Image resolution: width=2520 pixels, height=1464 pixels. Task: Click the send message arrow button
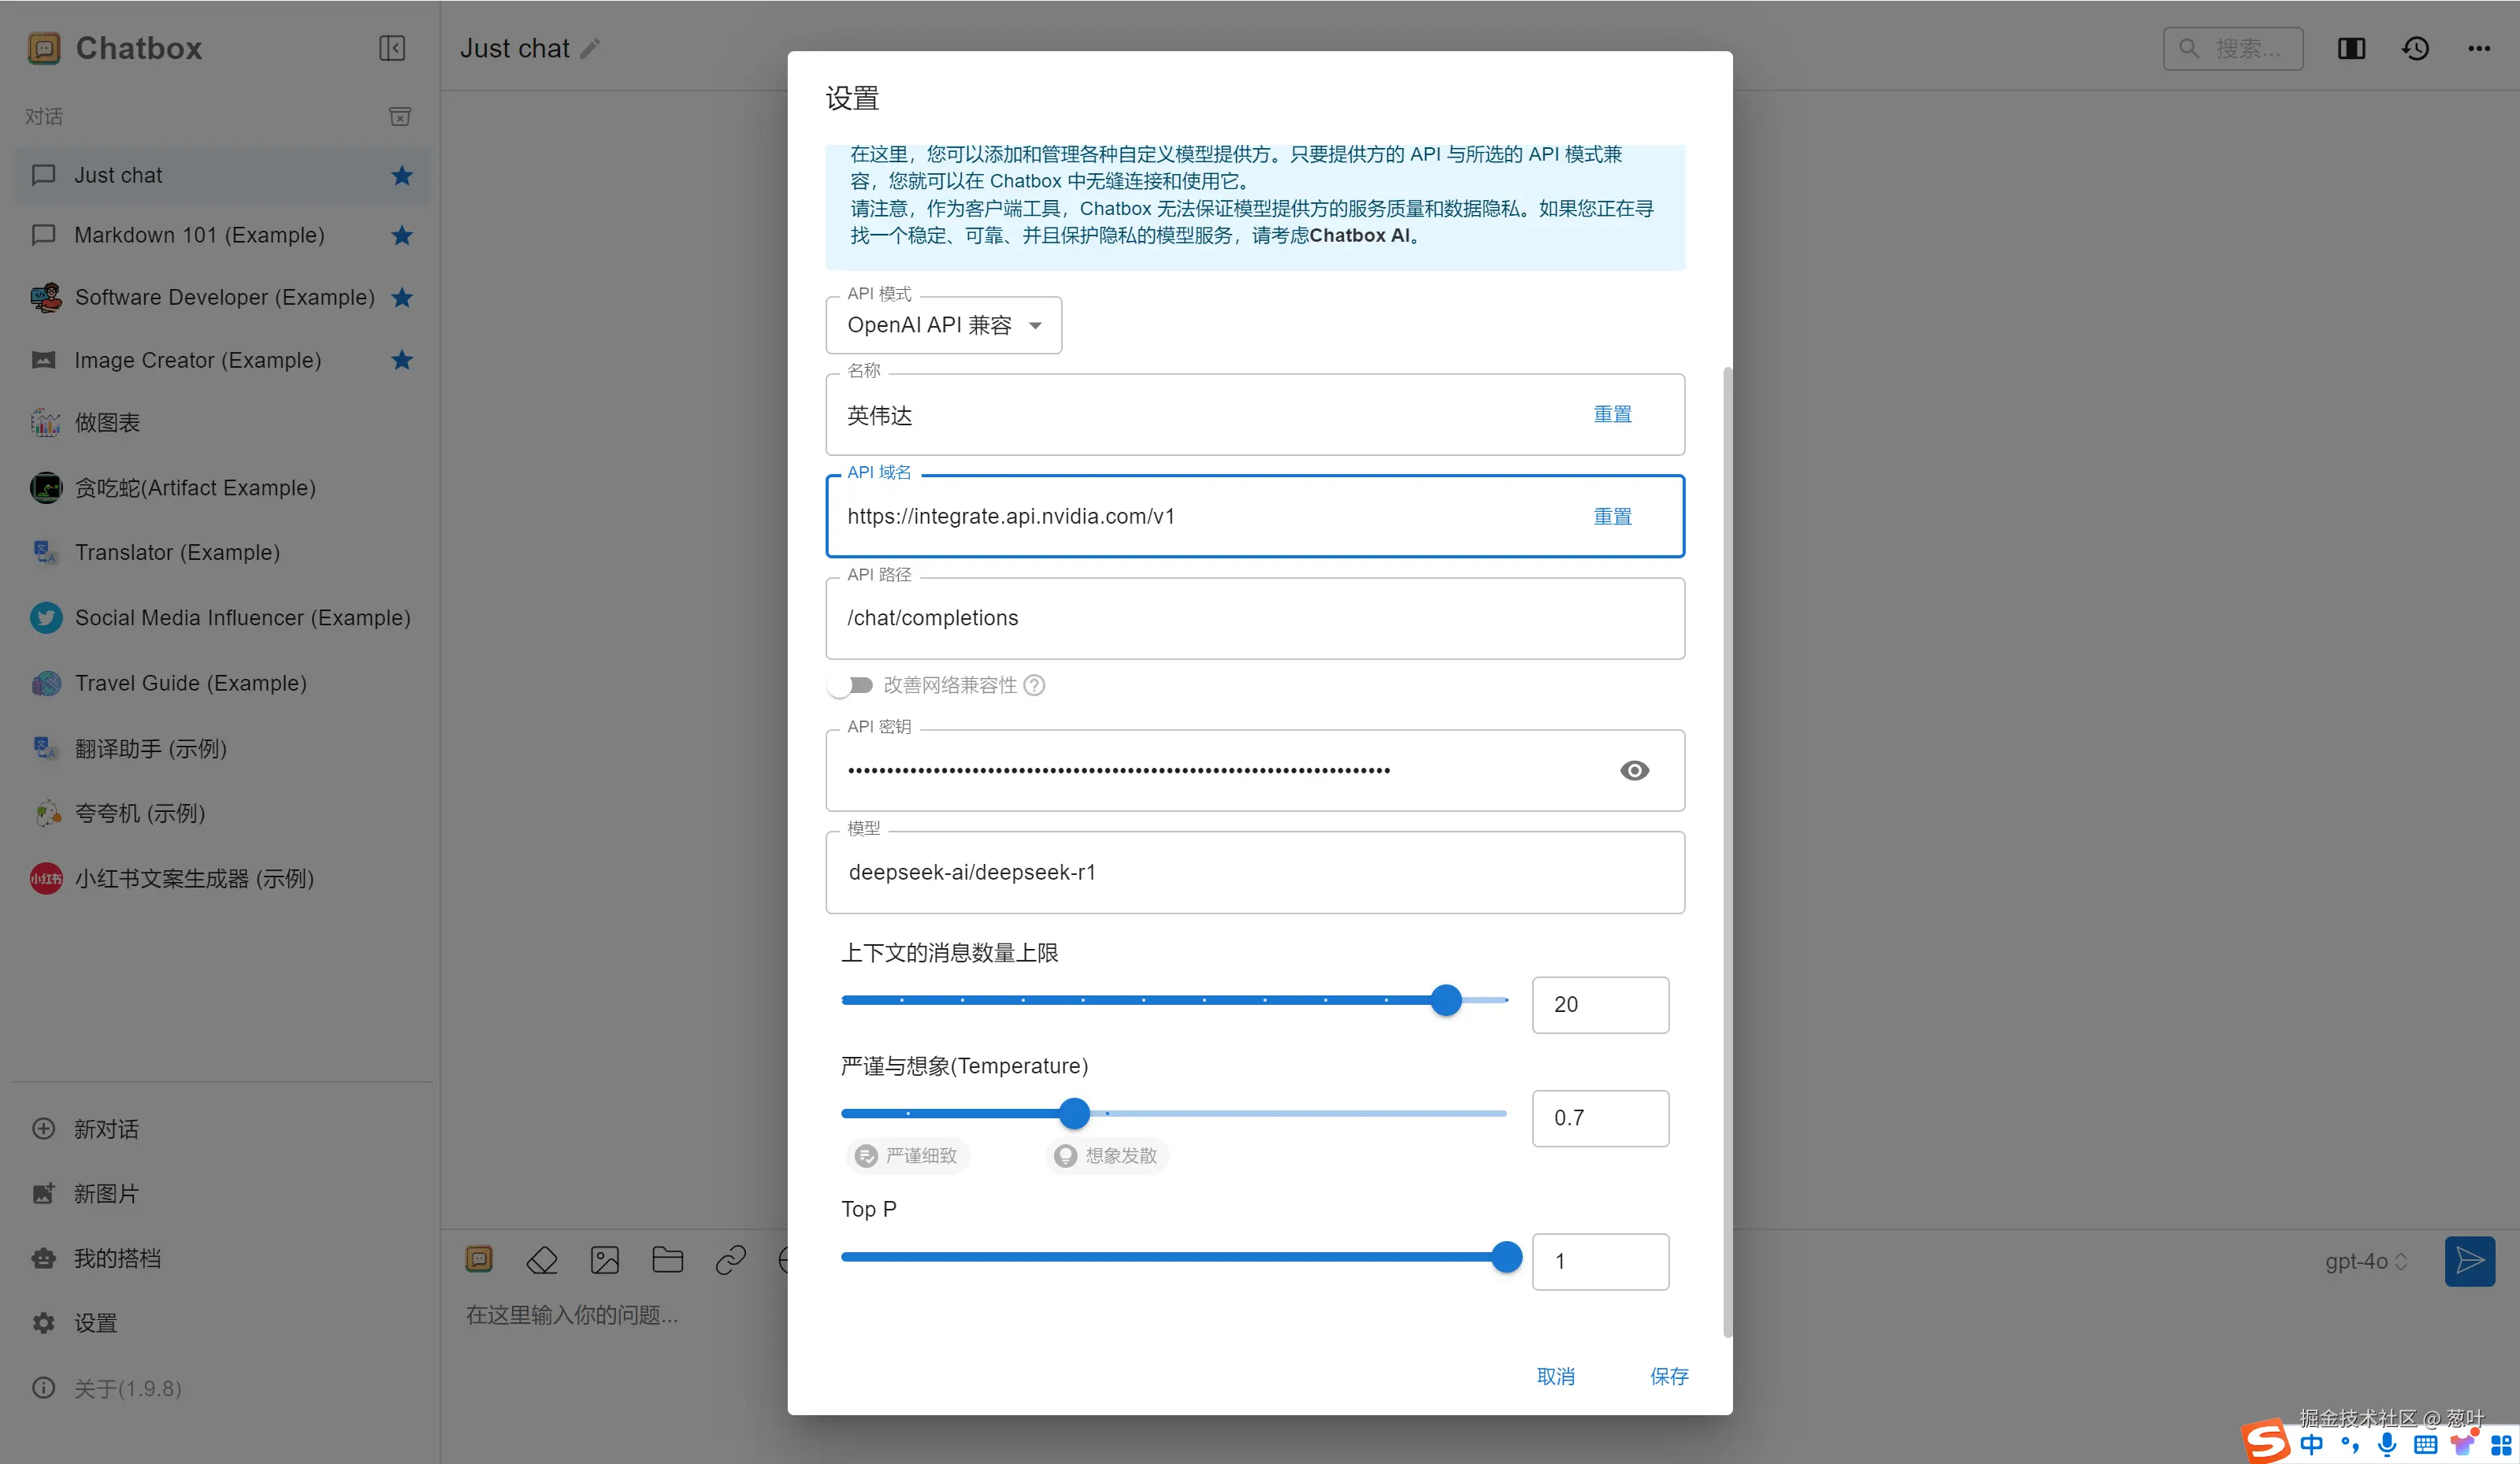click(2469, 1260)
